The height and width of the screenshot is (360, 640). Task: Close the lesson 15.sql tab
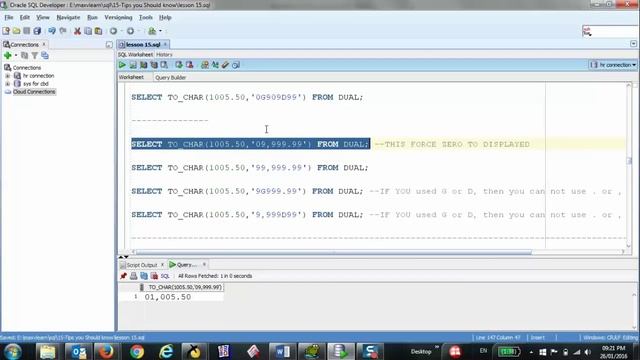tap(165, 44)
